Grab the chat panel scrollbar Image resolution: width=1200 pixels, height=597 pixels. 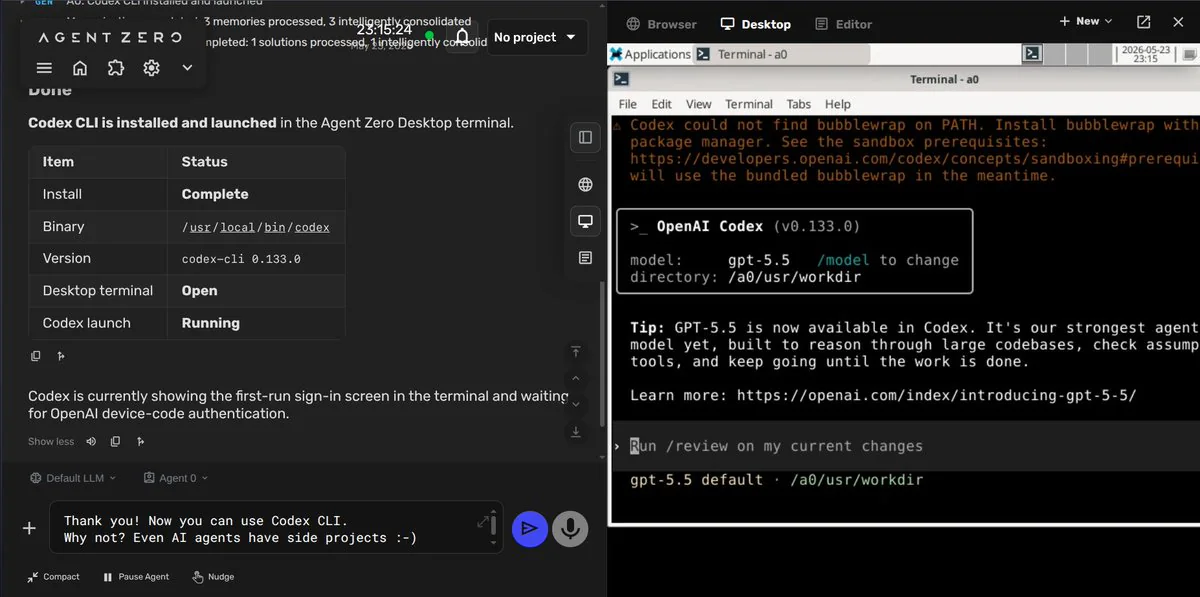(x=601, y=352)
